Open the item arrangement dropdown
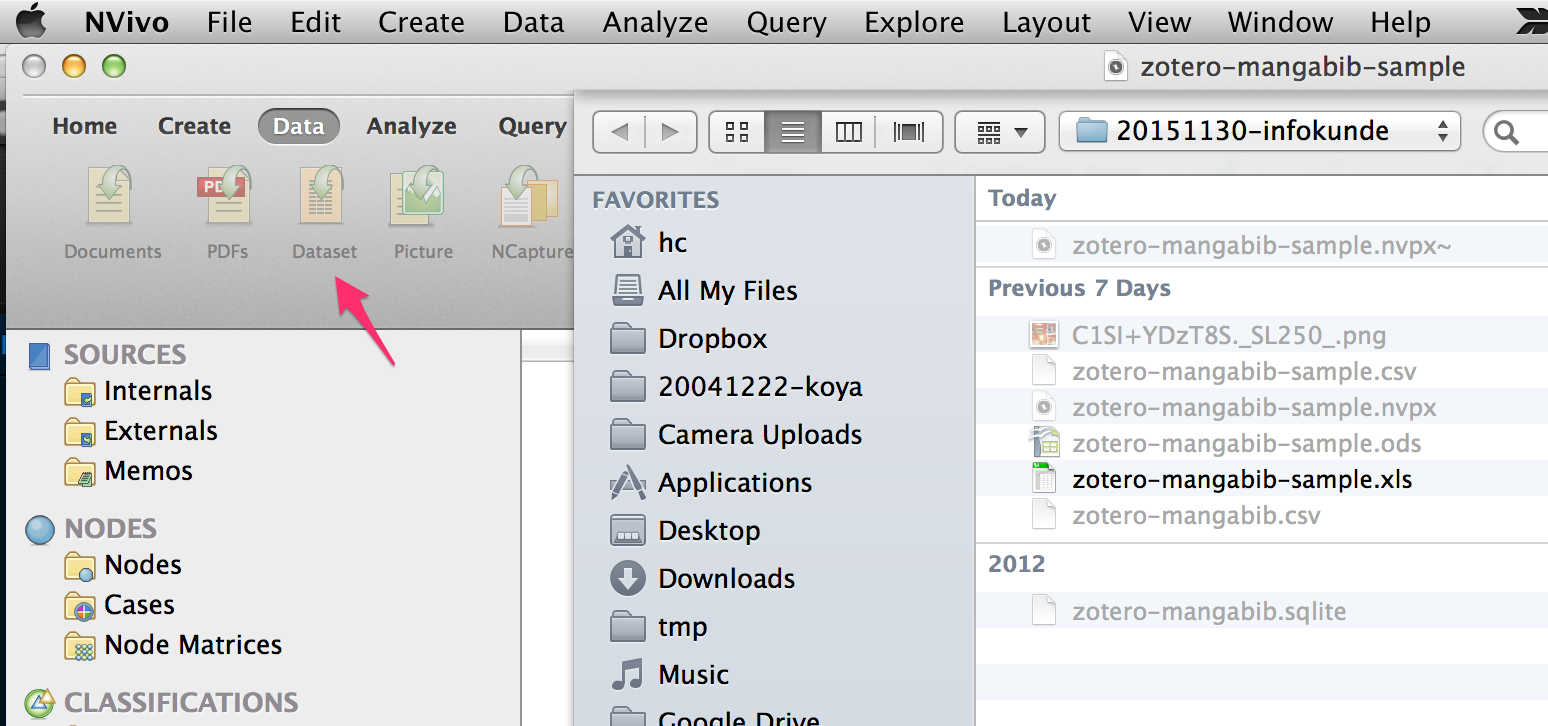The width and height of the screenshot is (1548, 726). click(x=1000, y=132)
